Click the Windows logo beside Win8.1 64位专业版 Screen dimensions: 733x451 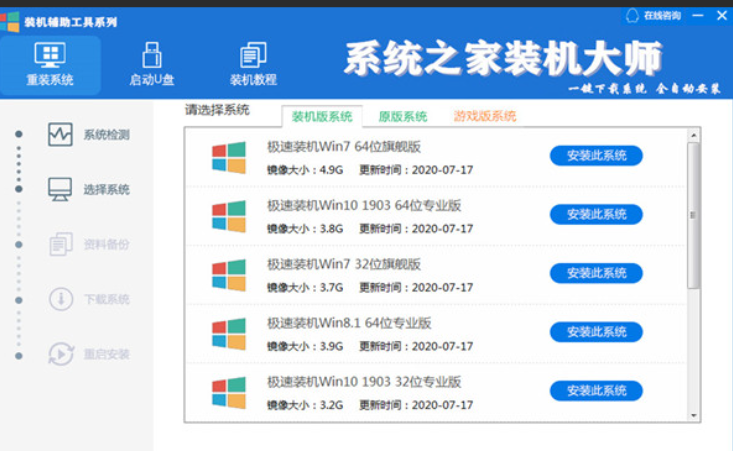(x=229, y=334)
